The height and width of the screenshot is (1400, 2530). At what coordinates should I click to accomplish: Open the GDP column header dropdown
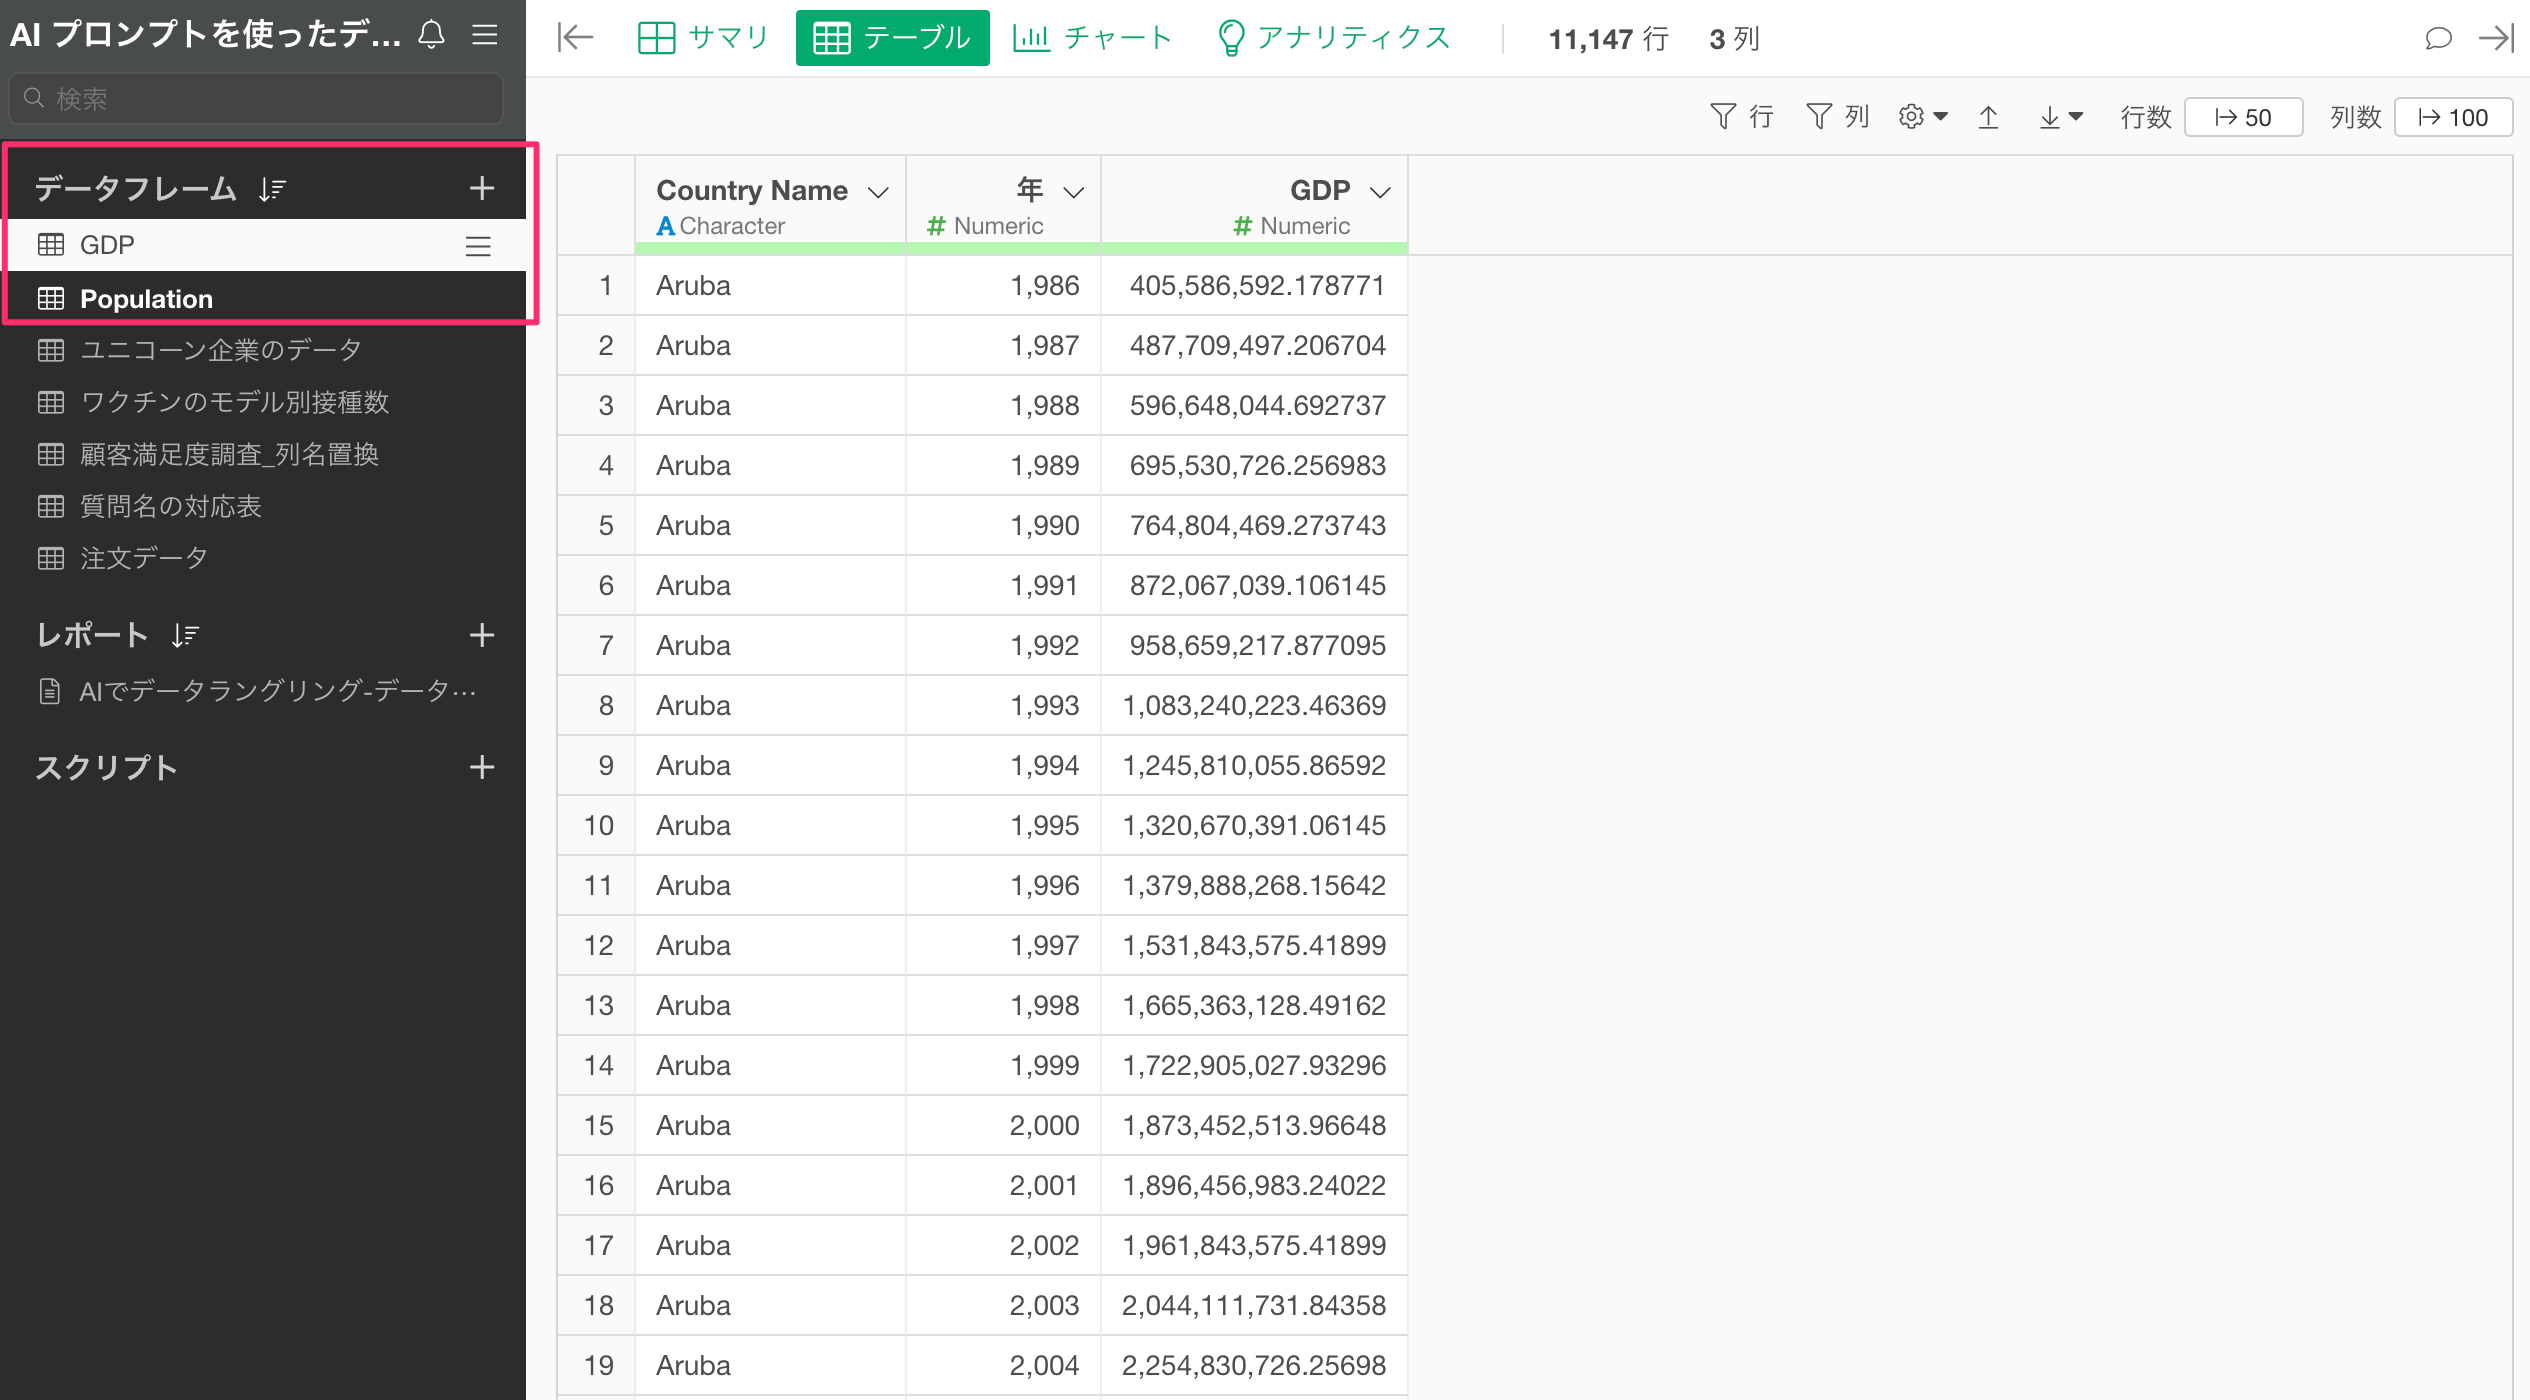click(x=1380, y=192)
